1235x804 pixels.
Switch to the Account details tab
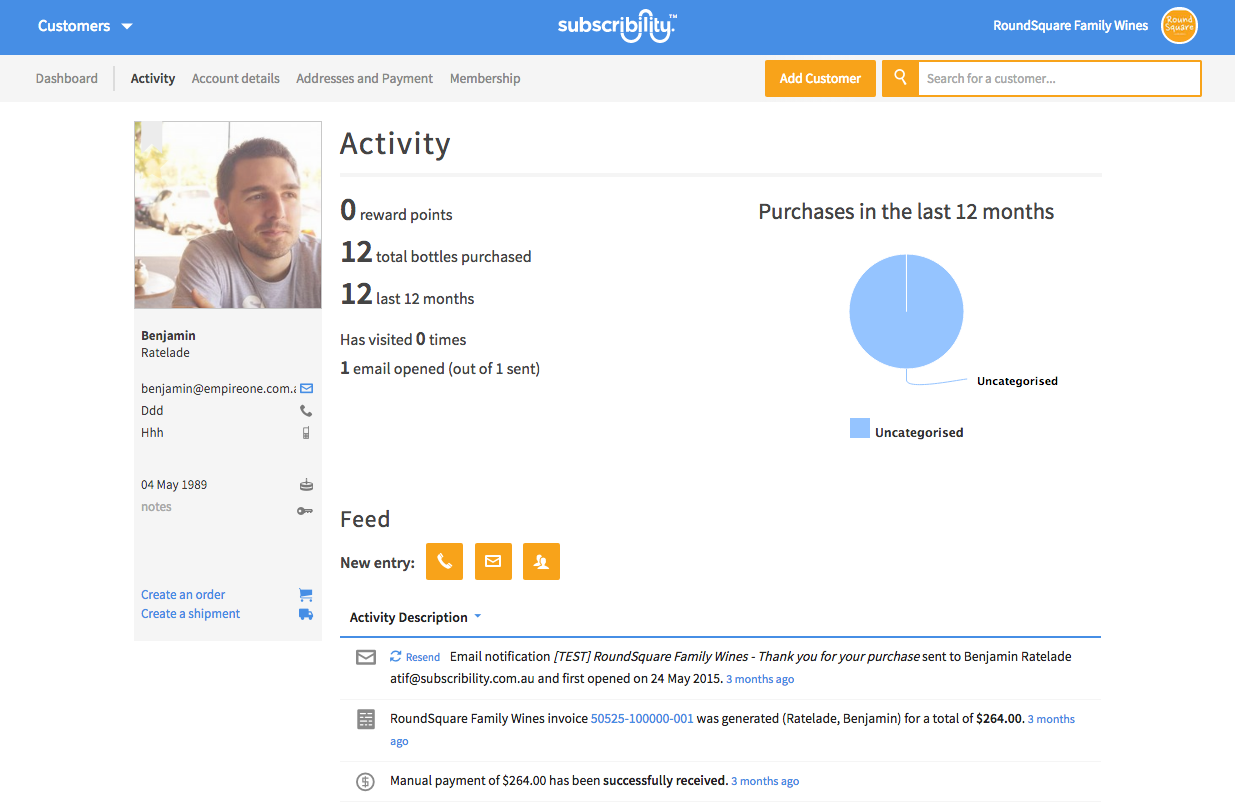pos(235,78)
